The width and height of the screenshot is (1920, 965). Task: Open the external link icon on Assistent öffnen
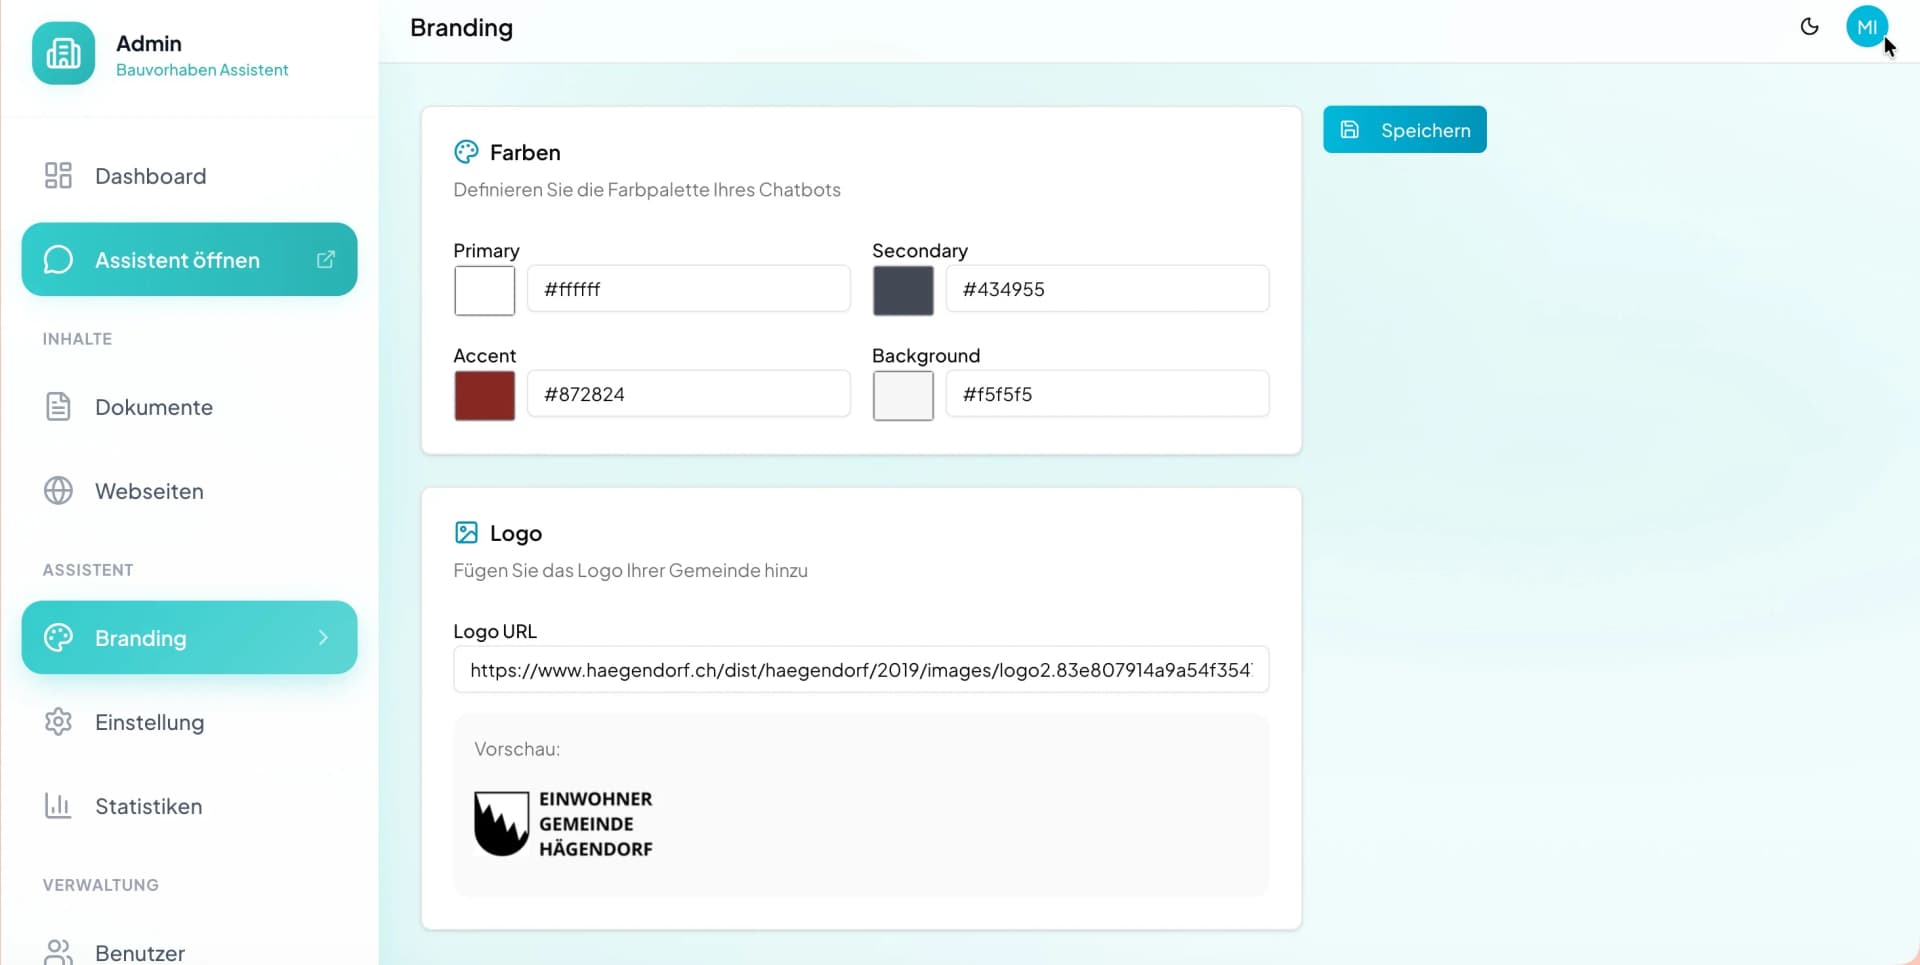325,260
